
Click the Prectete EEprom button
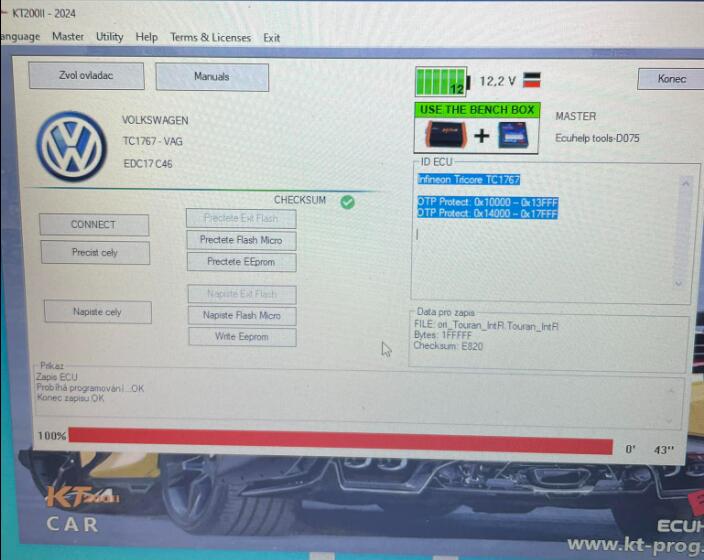tap(241, 262)
